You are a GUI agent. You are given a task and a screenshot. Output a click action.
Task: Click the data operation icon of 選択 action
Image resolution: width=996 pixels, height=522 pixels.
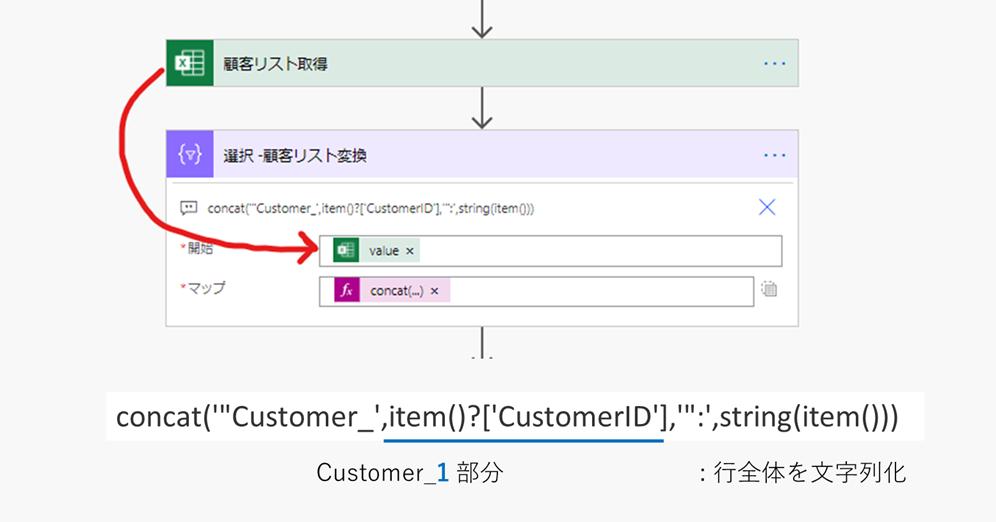[x=190, y=154]
